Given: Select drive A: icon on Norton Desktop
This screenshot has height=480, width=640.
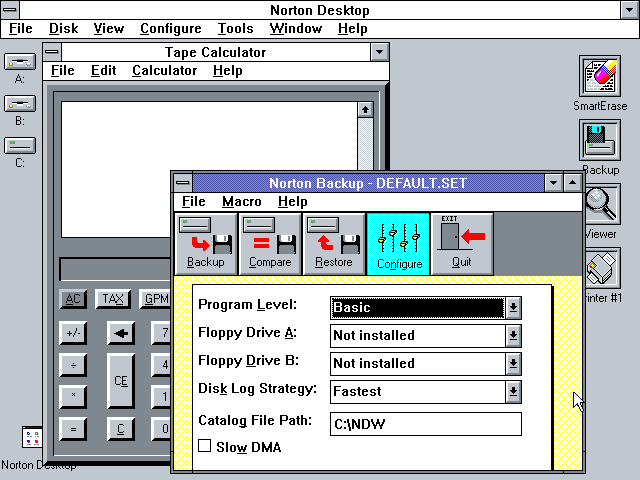Looking at the screenshot, I should click(x=20, y=62).
